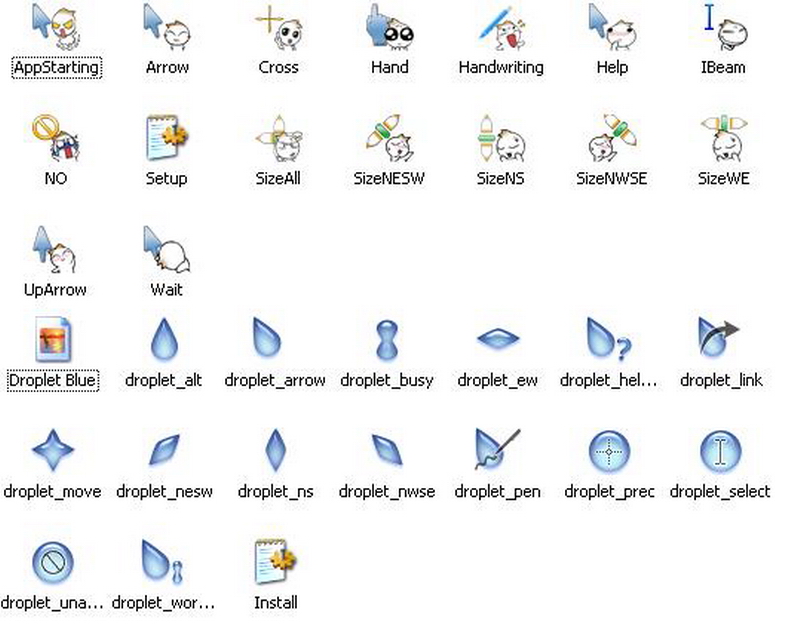Click the 'UpArrow' file name text
The height and width of the screenshot is (626, 800).
55,290
